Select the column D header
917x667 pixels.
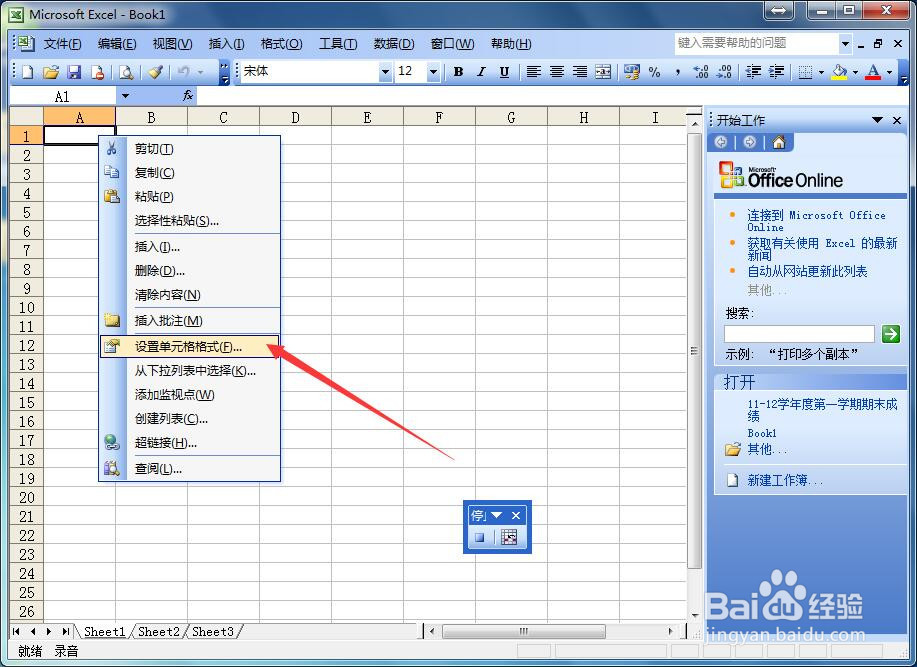pyautogui.click(x=295, y=117)
